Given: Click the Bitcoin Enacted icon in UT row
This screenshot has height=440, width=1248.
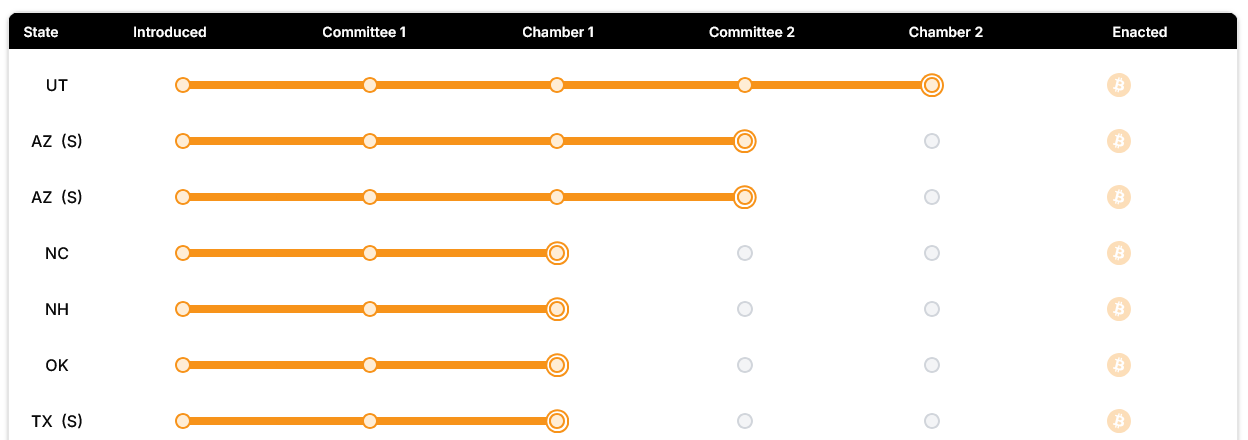Looking at the screenshot, I should tap(1118, 86).
